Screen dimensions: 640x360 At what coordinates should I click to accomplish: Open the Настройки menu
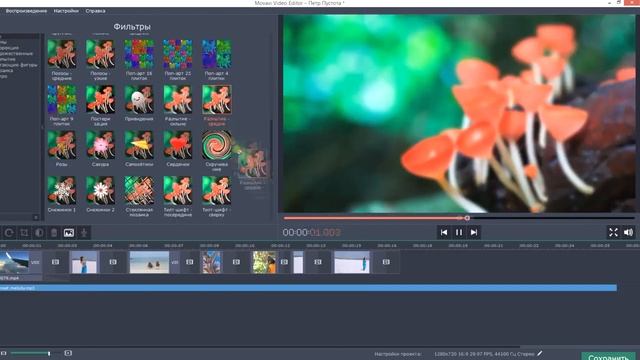coord(66,11)
